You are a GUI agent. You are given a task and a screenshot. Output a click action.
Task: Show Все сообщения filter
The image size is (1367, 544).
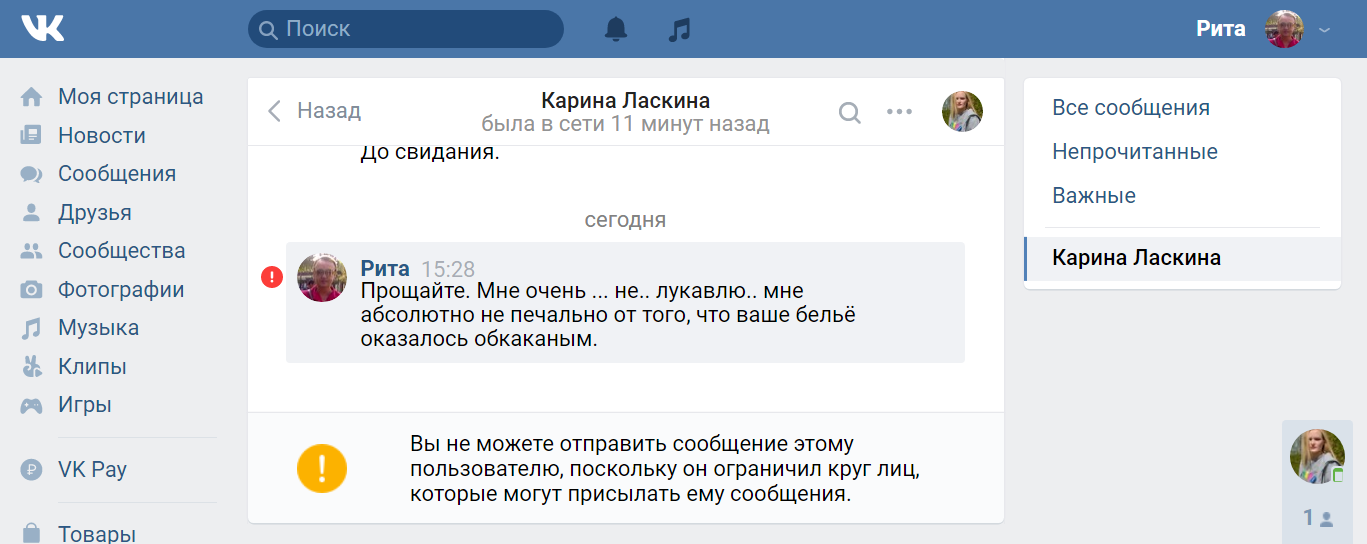click(x=1131, y=108)
